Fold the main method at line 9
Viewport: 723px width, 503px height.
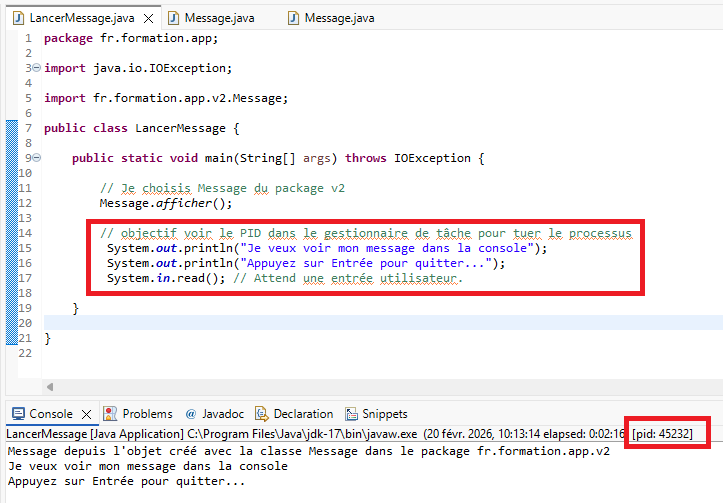[x=36, y=158]
